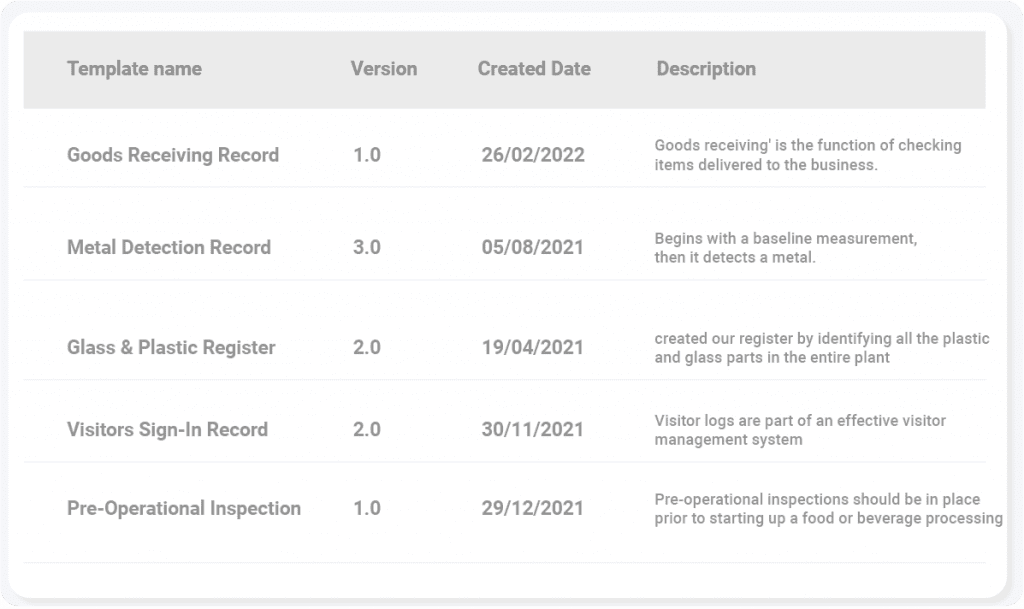Screen dimensions: 1024x609
Task: Click the 19/04/2021 created date
Action: click(x=532, y=348)
